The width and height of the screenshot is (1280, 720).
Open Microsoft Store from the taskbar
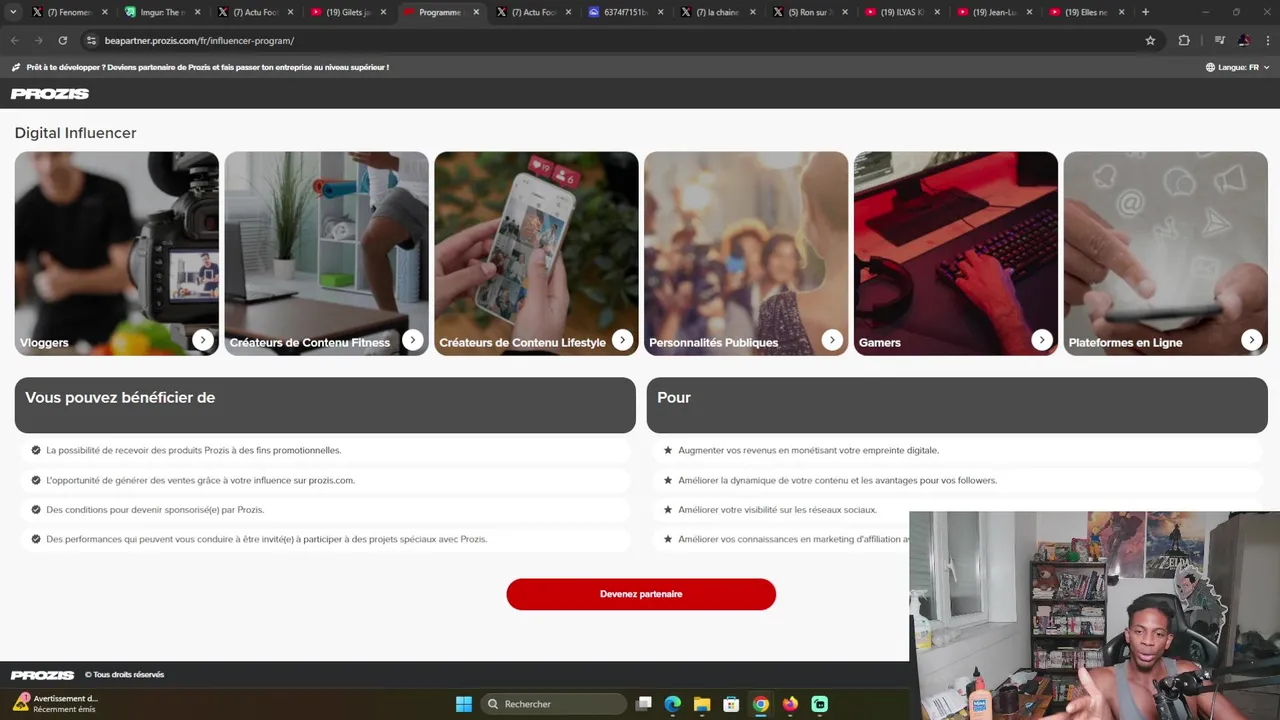coord(731,704)
